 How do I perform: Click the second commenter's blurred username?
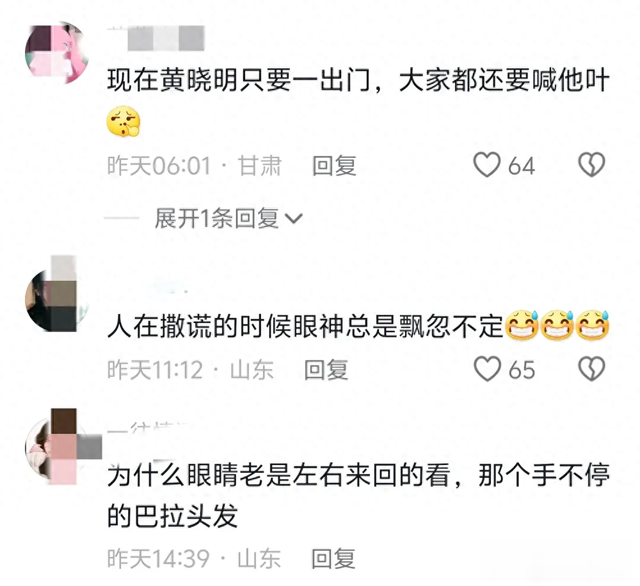pyautogui.click(x=169, y=288)
